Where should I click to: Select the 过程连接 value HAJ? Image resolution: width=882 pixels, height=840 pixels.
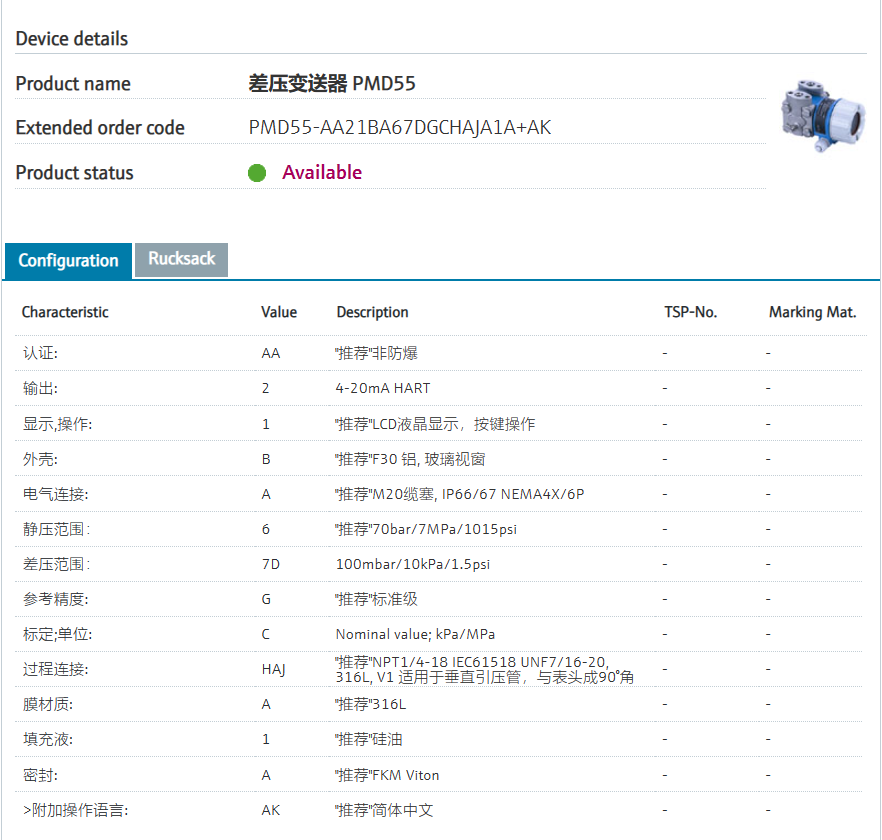click(x=273, y=669)
